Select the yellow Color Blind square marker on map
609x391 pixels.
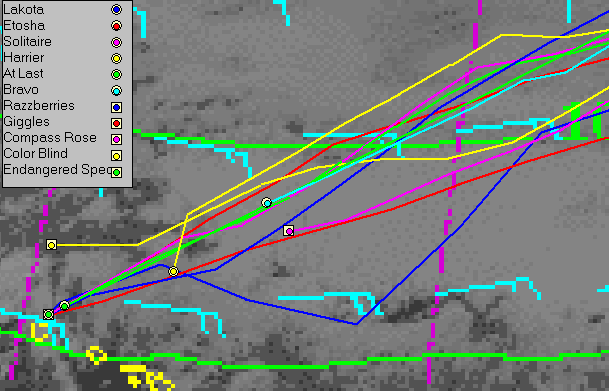click(51, 245)
